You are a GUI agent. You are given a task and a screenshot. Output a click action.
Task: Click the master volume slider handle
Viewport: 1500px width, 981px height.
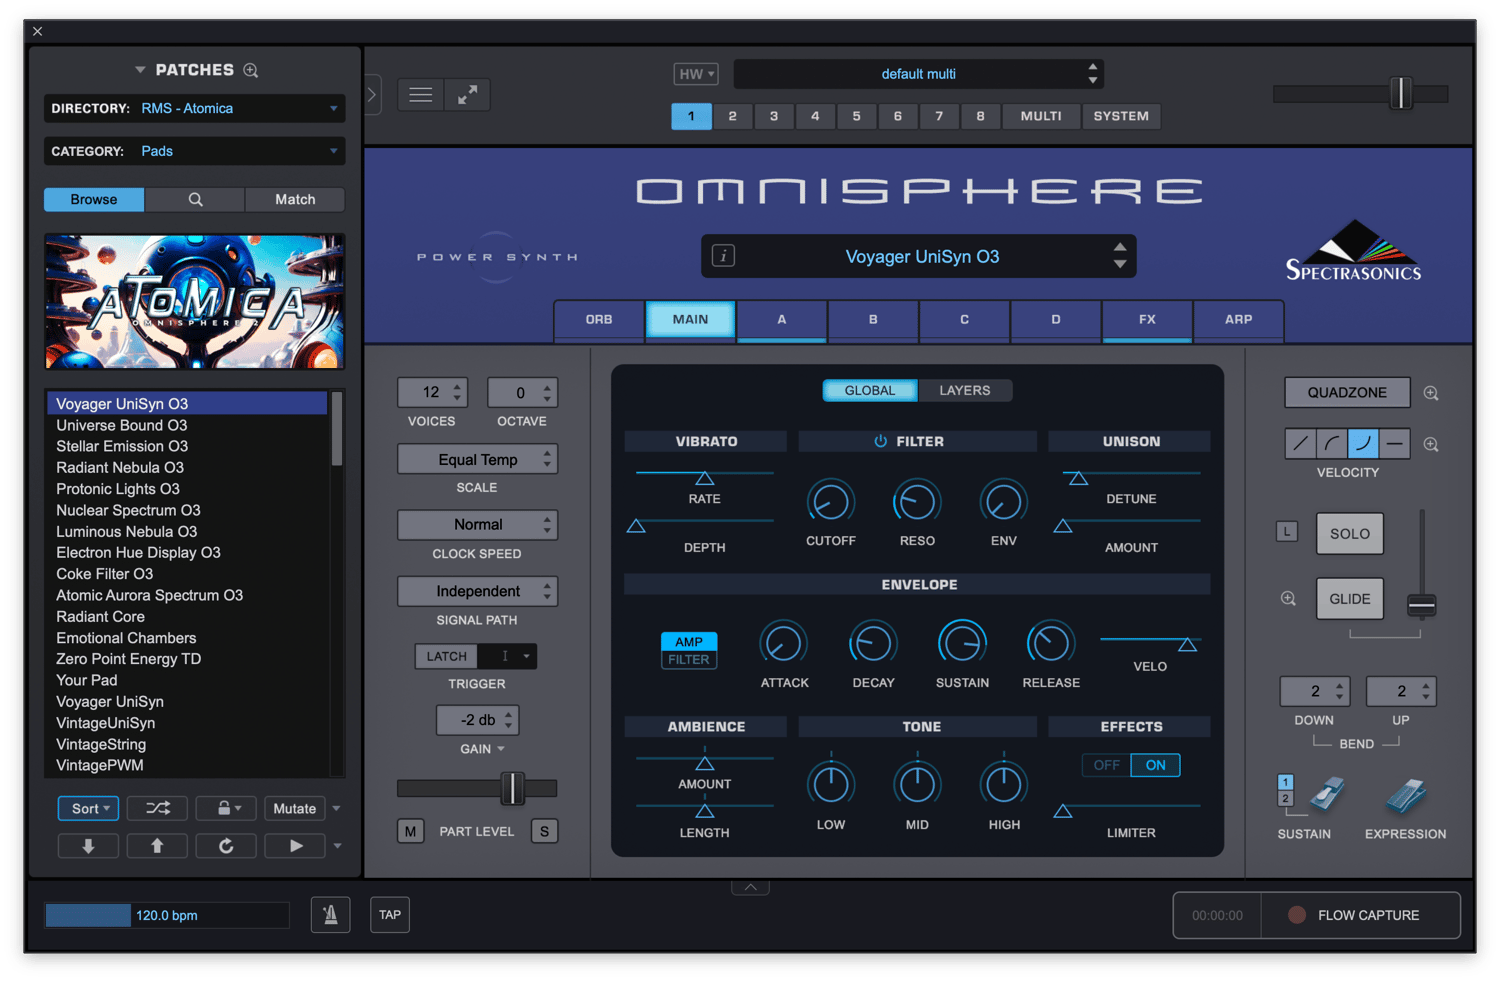pos(1401,94)
